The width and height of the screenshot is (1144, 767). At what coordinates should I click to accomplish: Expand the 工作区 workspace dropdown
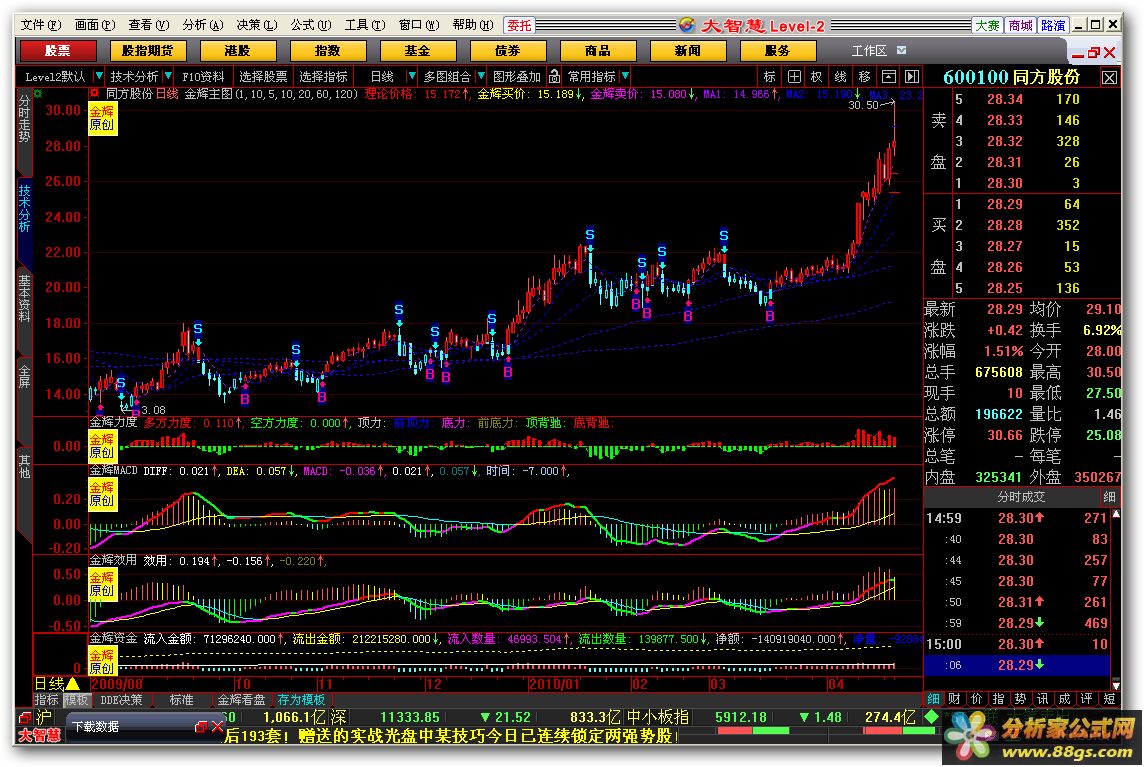click(901, 50)
